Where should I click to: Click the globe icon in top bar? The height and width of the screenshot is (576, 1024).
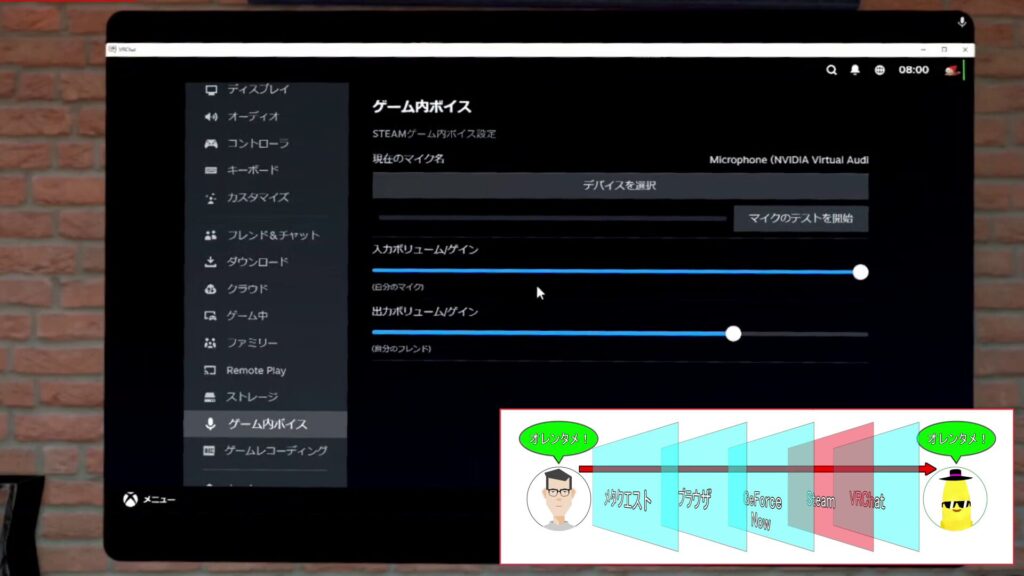pos(880,70)
